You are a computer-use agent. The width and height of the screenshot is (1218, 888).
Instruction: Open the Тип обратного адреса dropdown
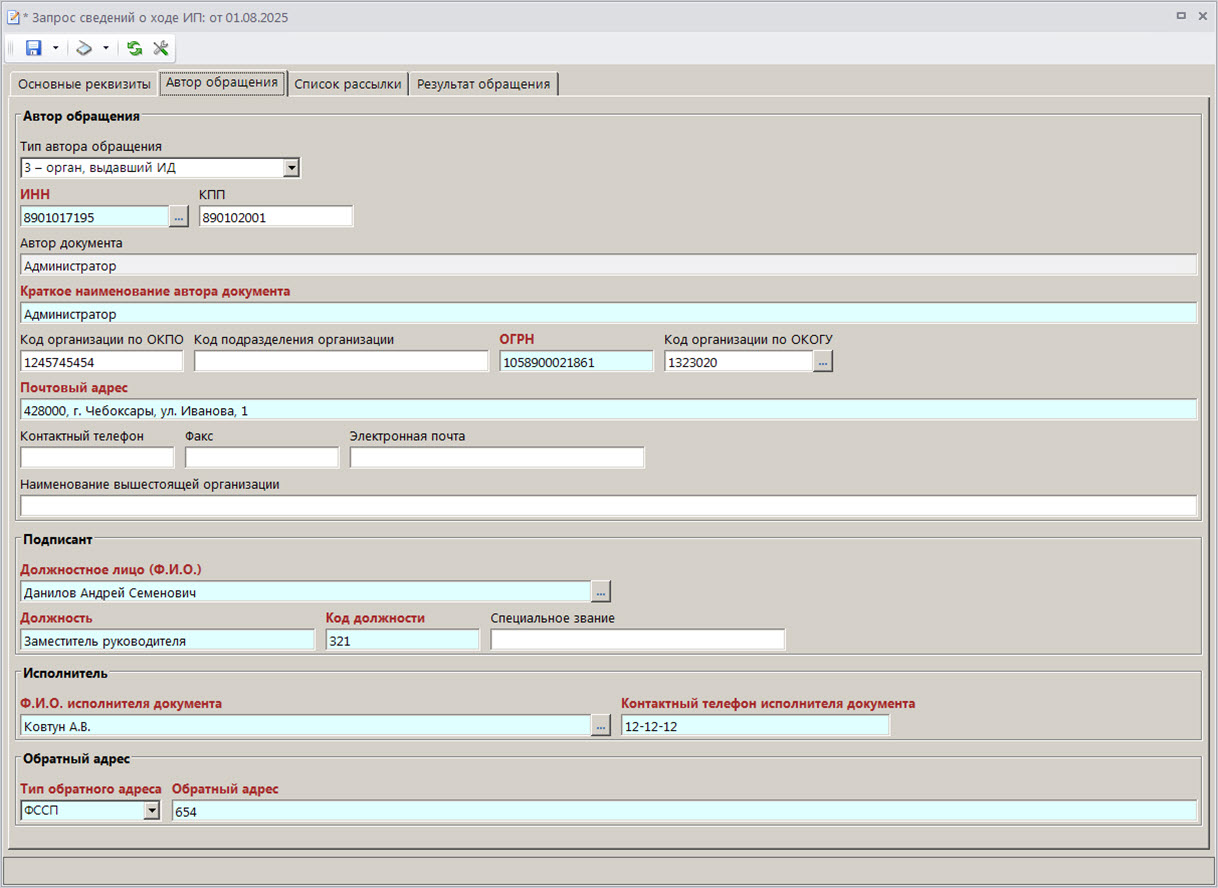[151, 811]
